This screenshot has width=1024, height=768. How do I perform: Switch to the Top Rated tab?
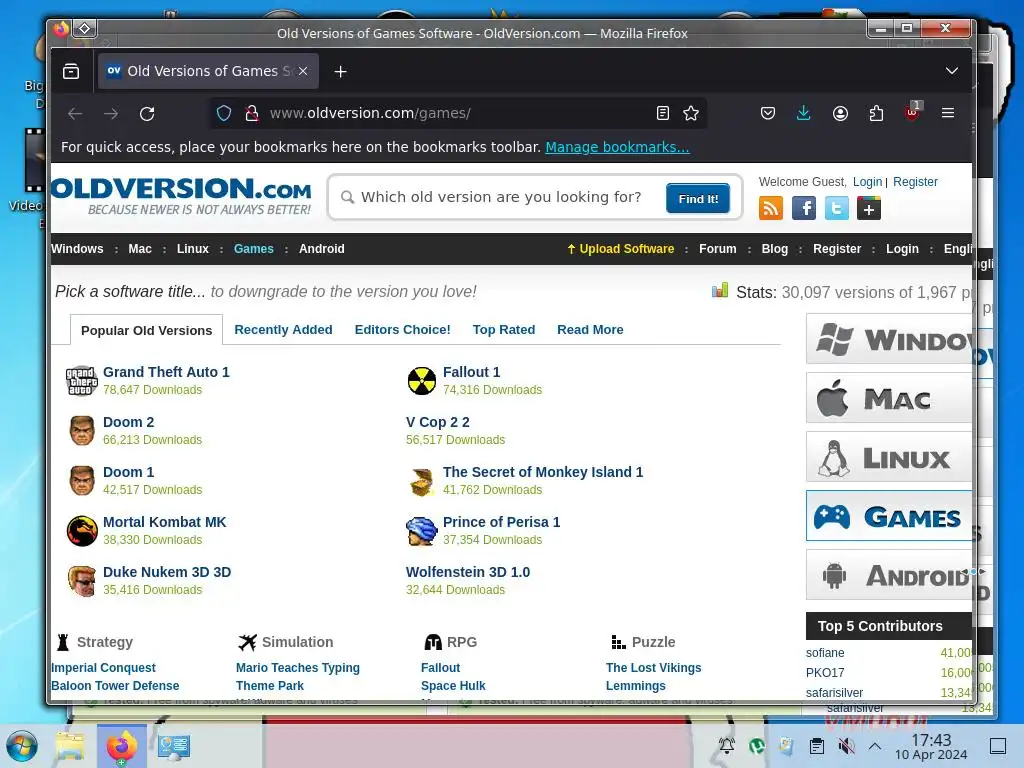[504, 330]
